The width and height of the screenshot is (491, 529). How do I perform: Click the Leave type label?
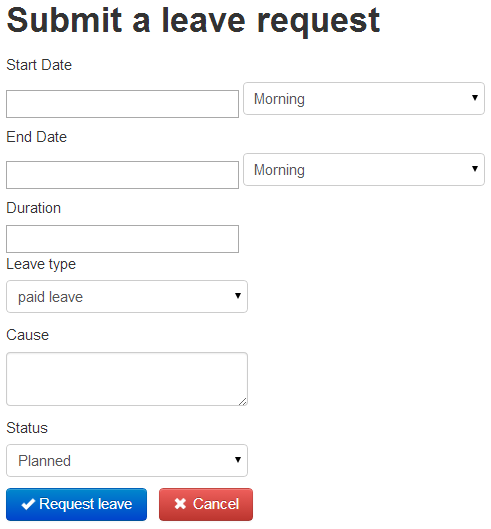click(x=41, y=264)
